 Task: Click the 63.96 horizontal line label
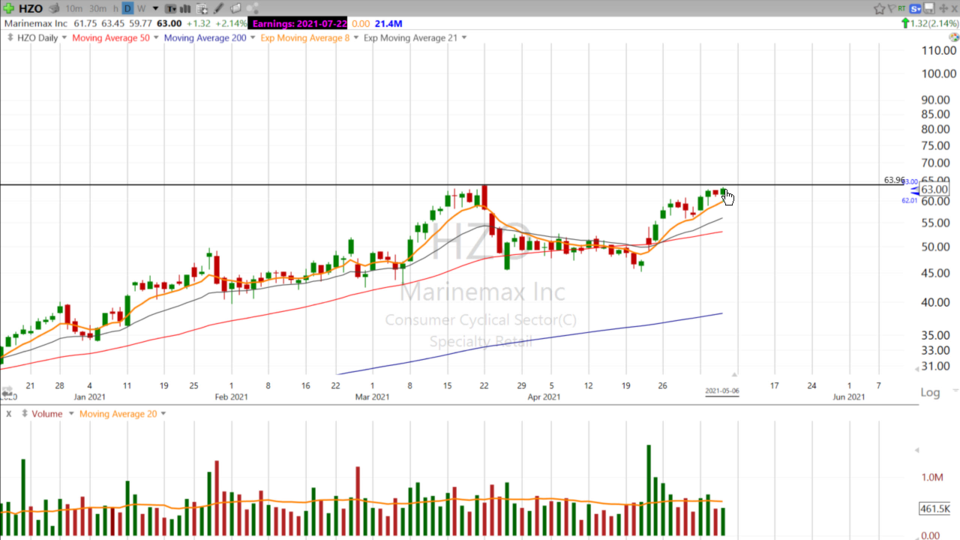coord(894,180)
